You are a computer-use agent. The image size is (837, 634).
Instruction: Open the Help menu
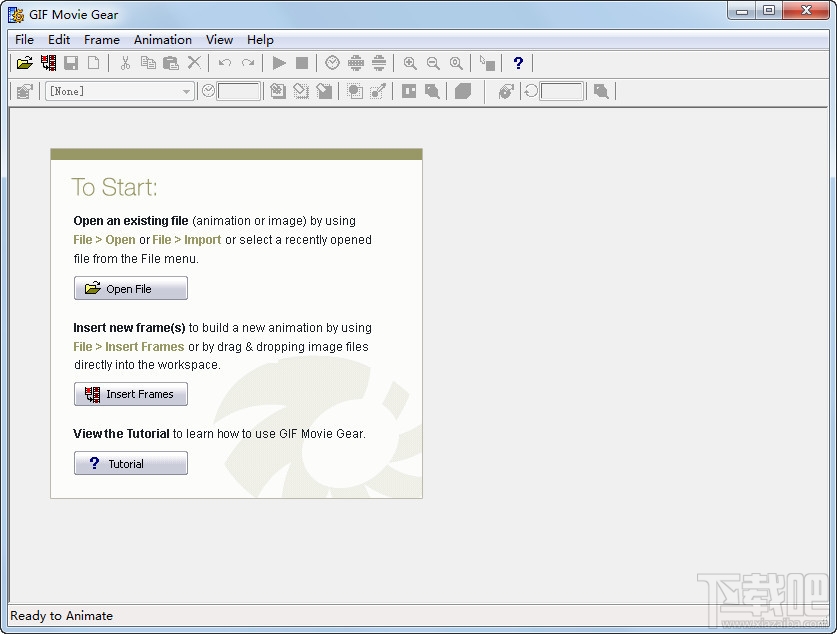pos(260,39)
